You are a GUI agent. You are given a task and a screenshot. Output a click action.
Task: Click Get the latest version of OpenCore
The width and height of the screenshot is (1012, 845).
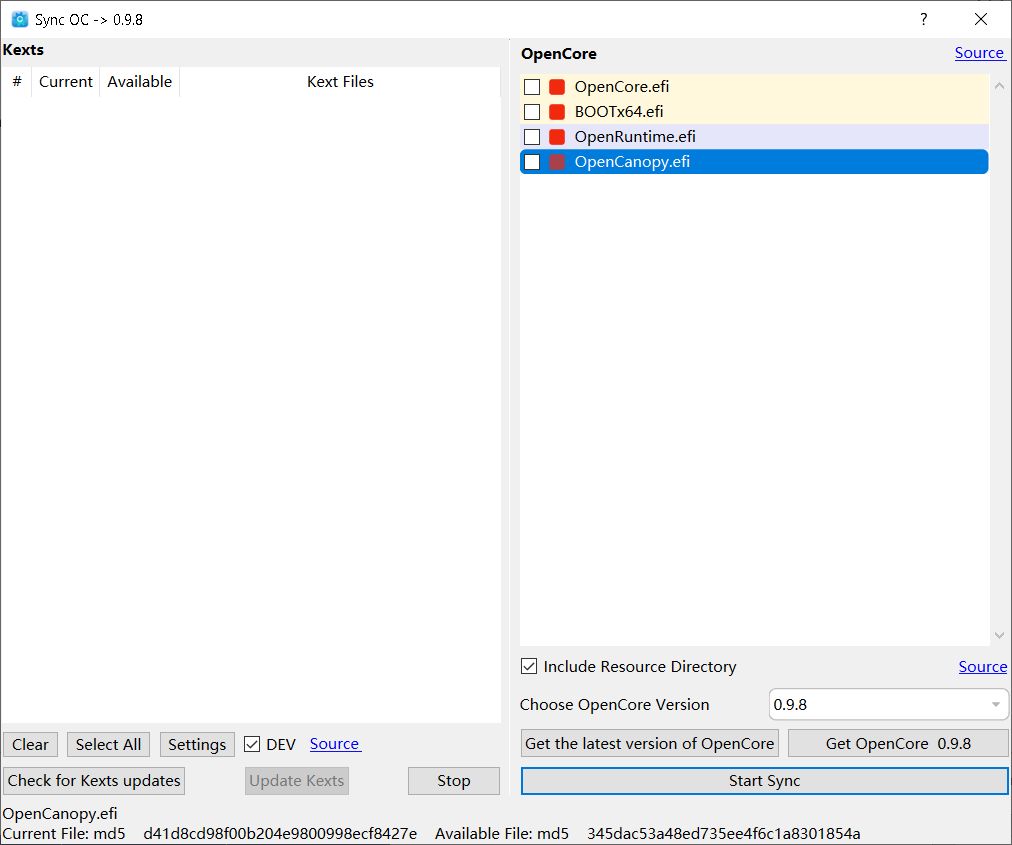(650, 744)
